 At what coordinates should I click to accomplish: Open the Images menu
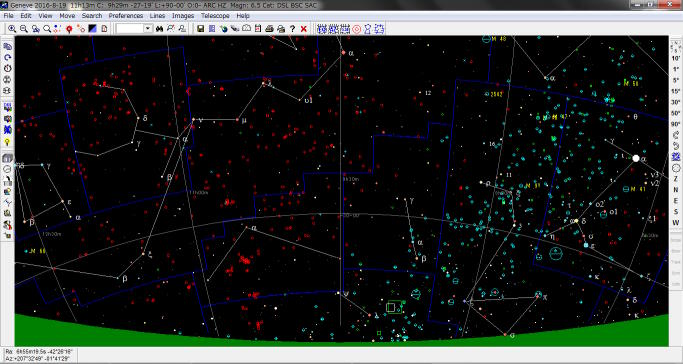coord(183,16)
